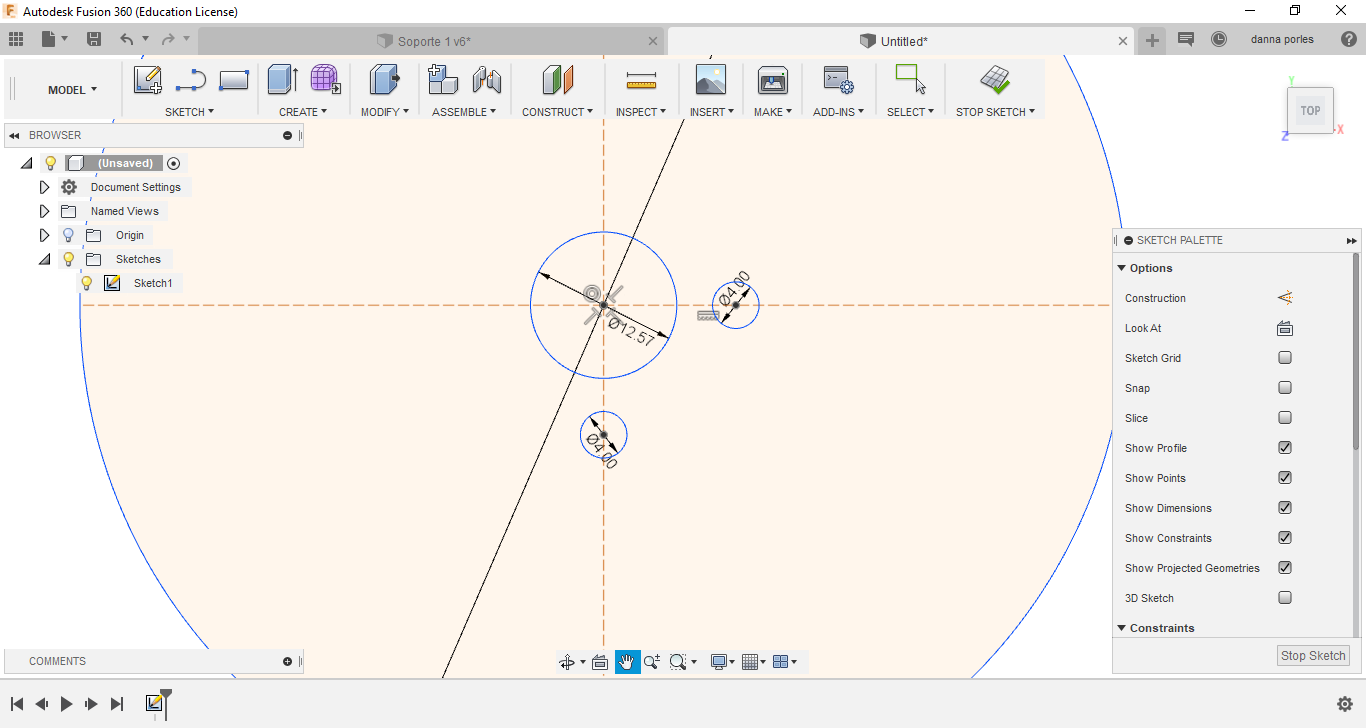Collapse the Options section in palette
The height and width of the screenshot is (728, 1366).
pyautogui.click(x=1121, y=268)
